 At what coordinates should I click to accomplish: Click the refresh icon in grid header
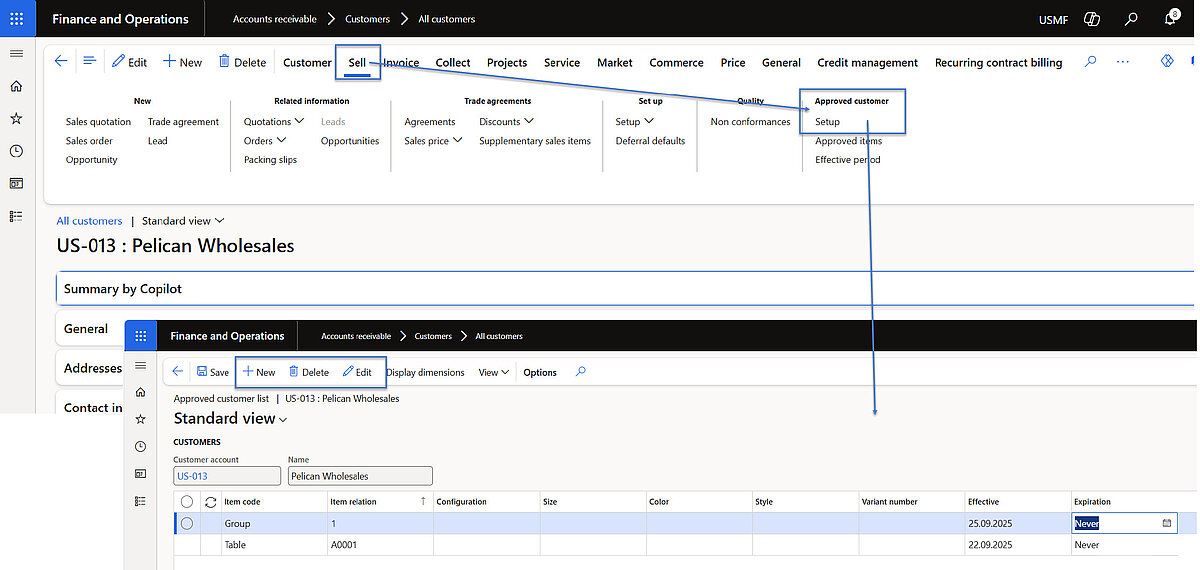click(x=210, y=502)
